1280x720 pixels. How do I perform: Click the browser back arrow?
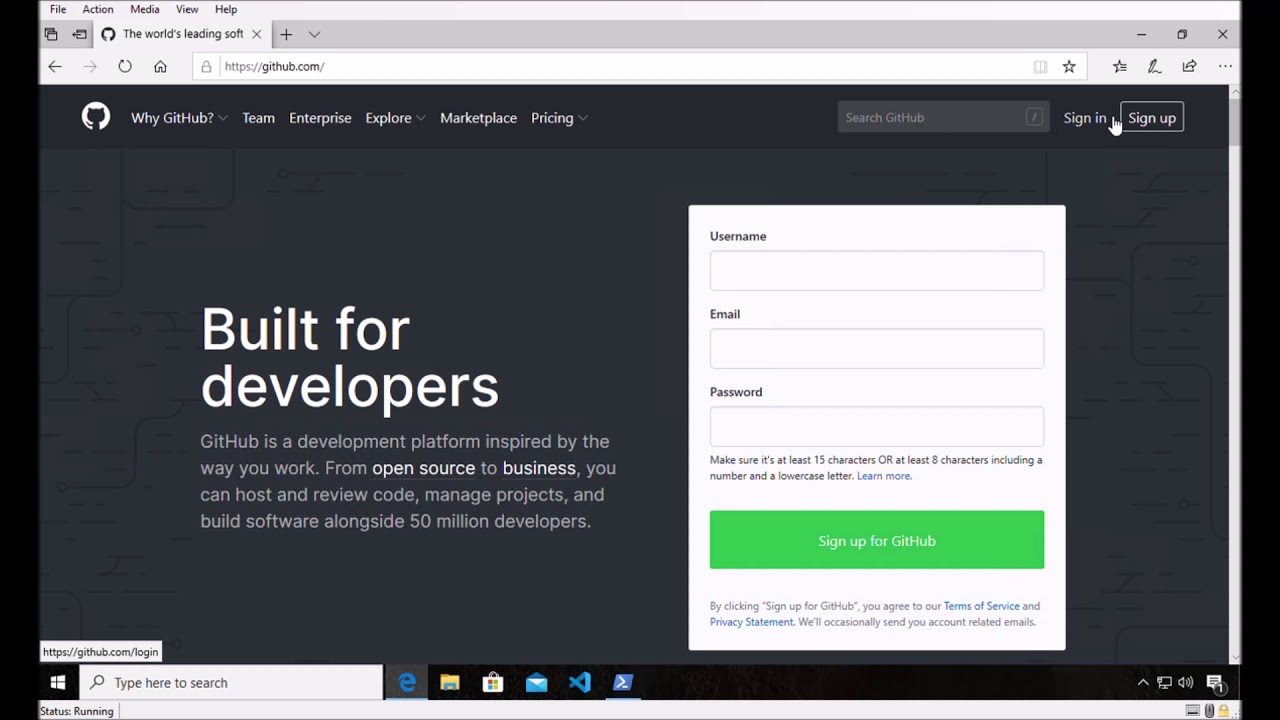coord(55,66)
